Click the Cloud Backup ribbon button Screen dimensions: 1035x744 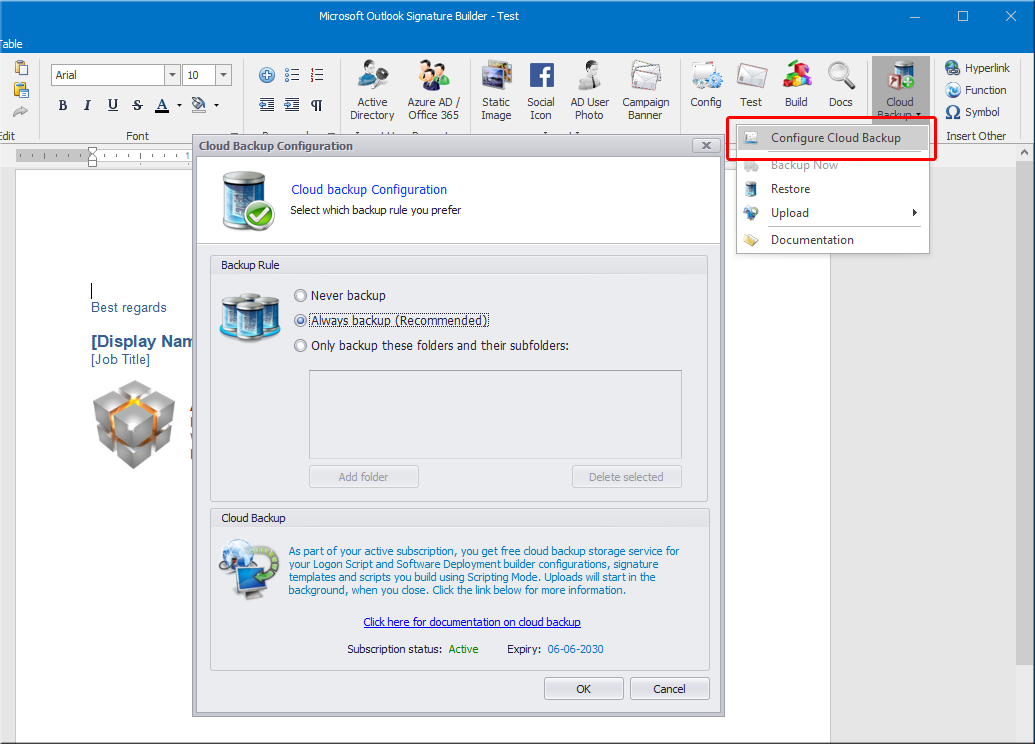(x=900, y=88)
